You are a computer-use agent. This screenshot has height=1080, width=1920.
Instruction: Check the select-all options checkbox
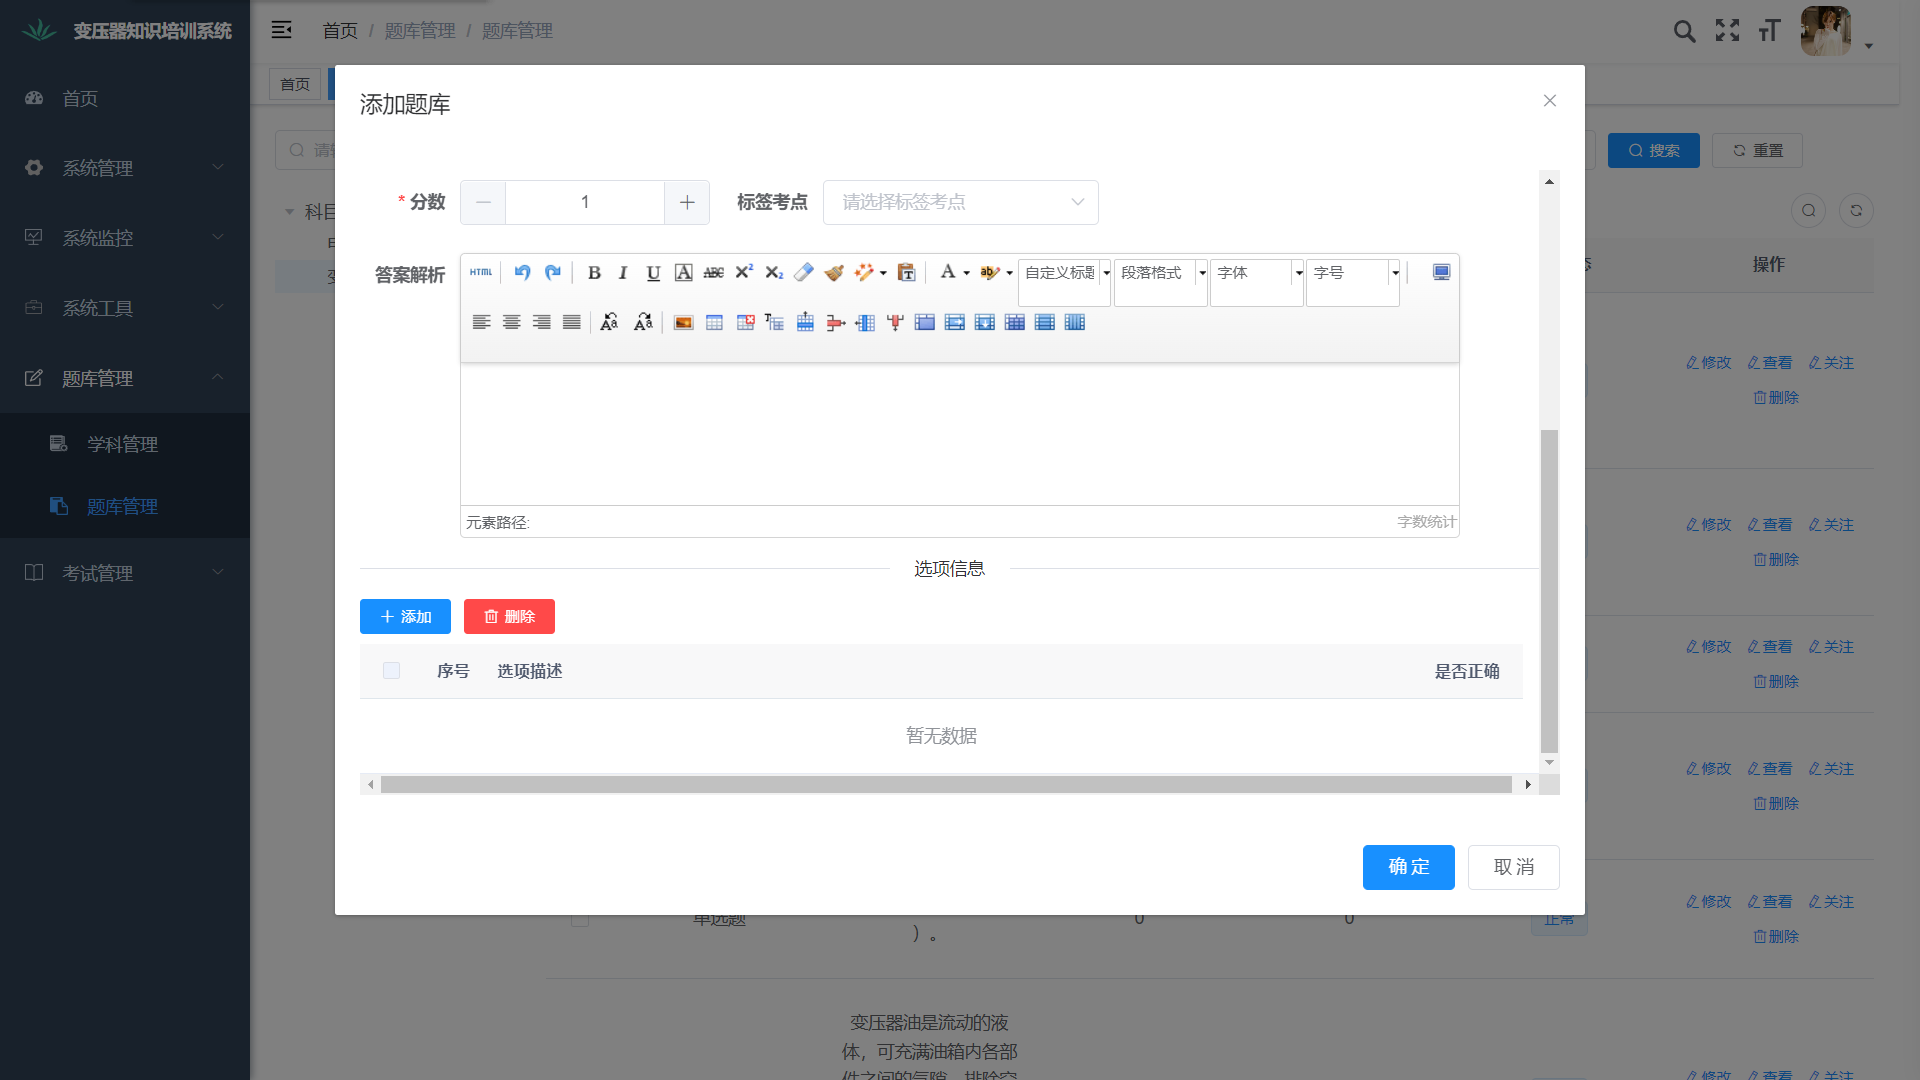click(x=391, y=671)
